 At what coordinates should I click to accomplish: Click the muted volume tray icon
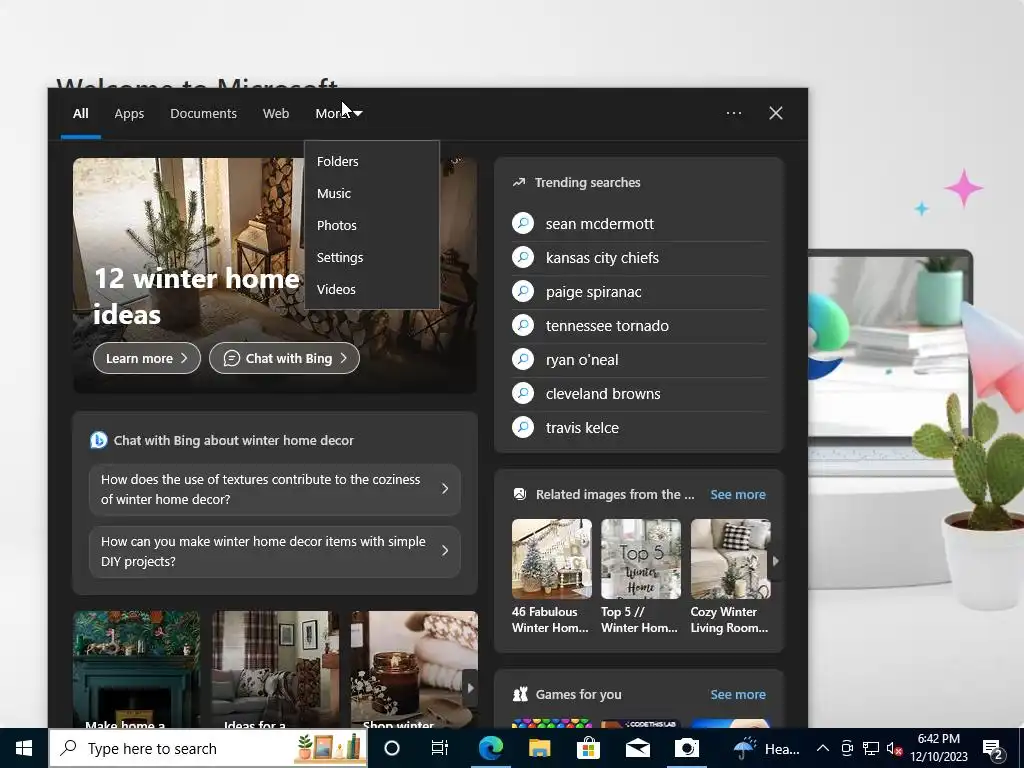click(894, 748)
